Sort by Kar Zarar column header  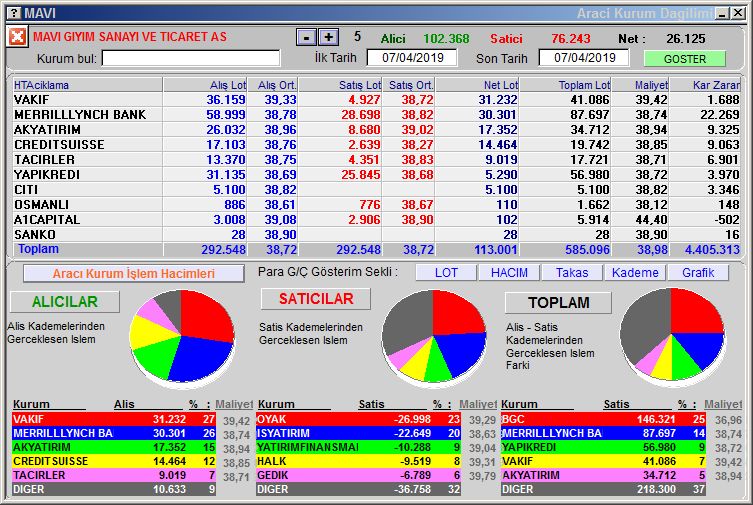[x=705, y=85]
